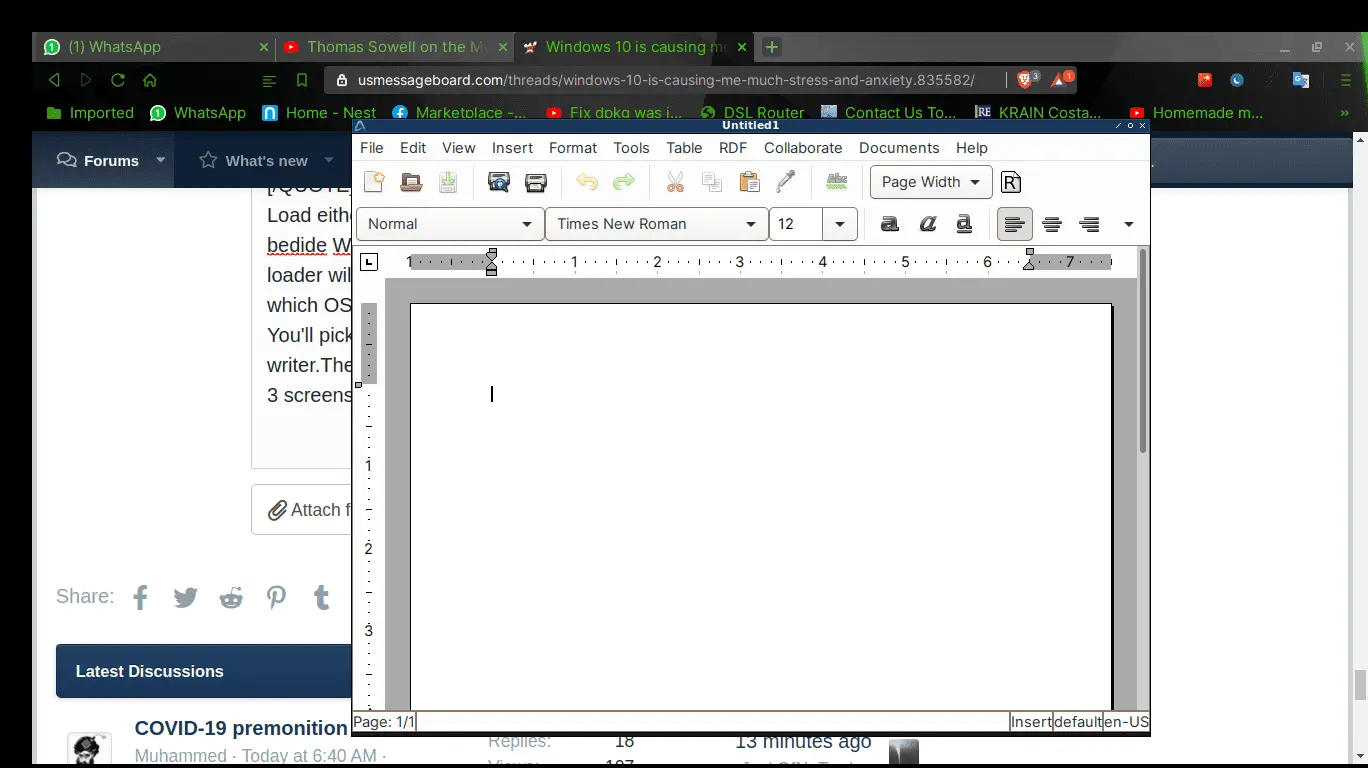Screen dimensions: 1368x768
Task: Toggle underline text formatting
Action: (x=964, y=224)
